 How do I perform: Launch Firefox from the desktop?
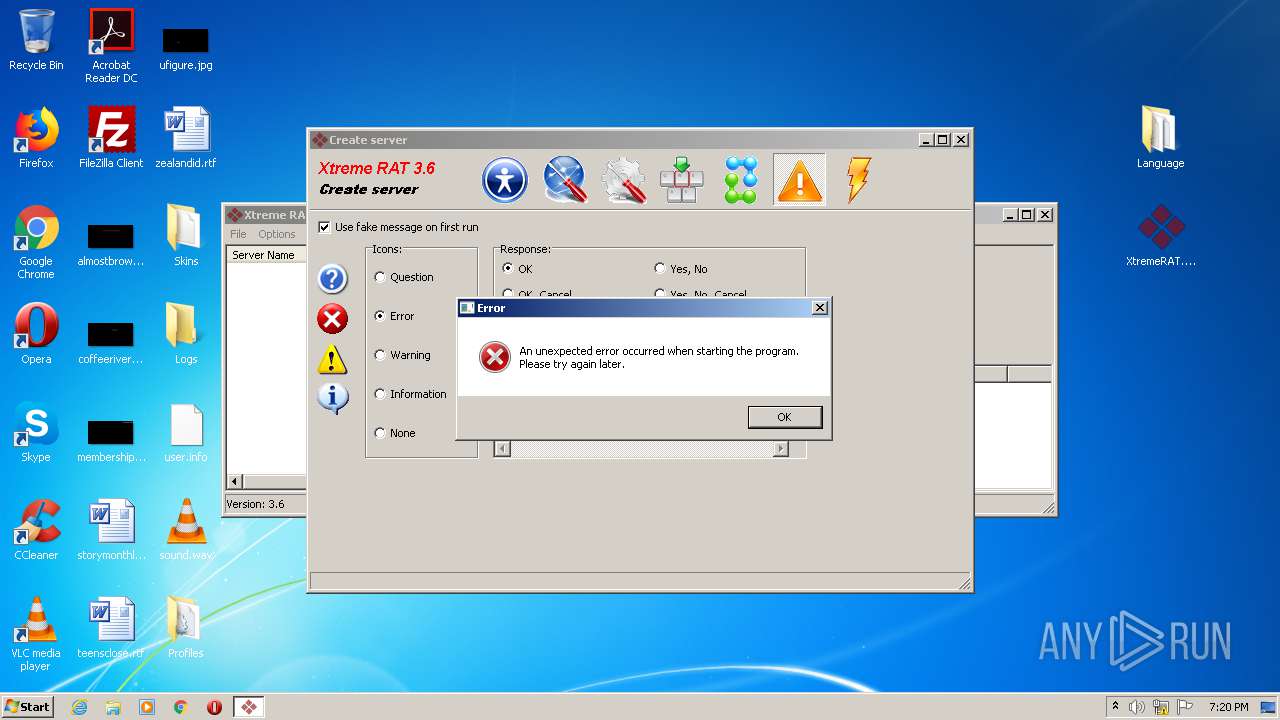tap(36, 138)
